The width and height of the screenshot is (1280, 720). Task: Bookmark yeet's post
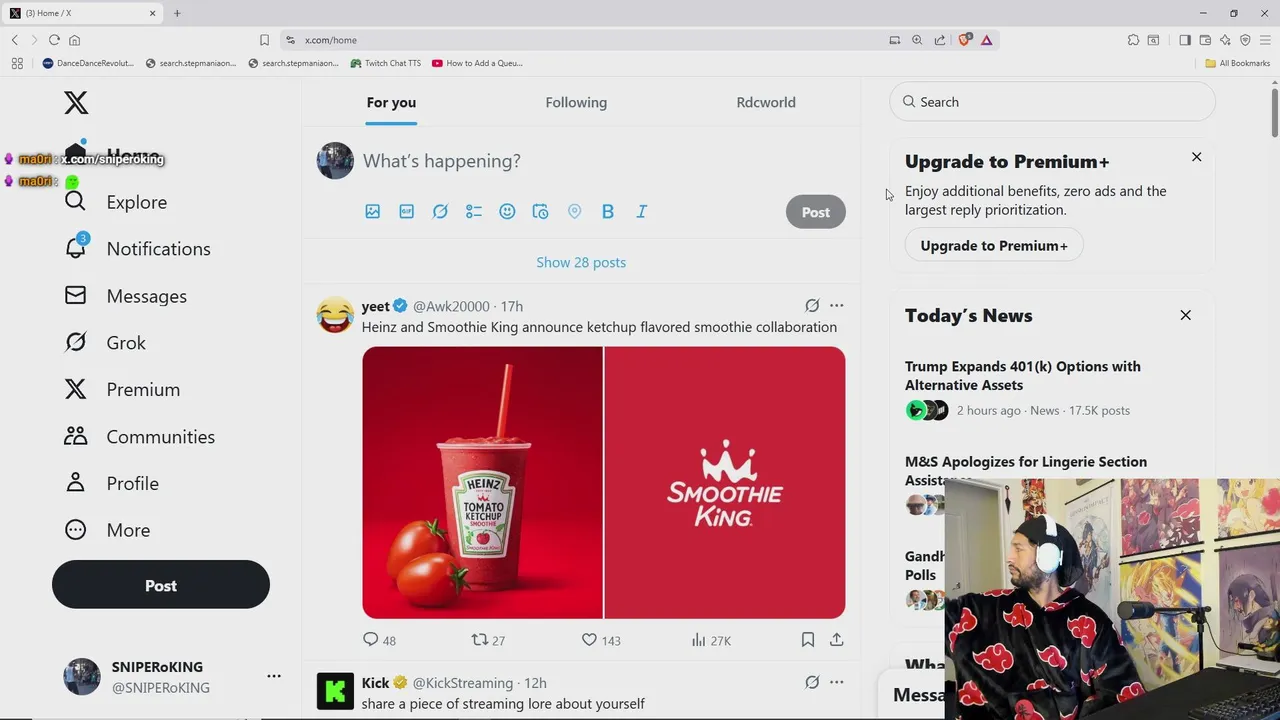(x=808, y=640)
